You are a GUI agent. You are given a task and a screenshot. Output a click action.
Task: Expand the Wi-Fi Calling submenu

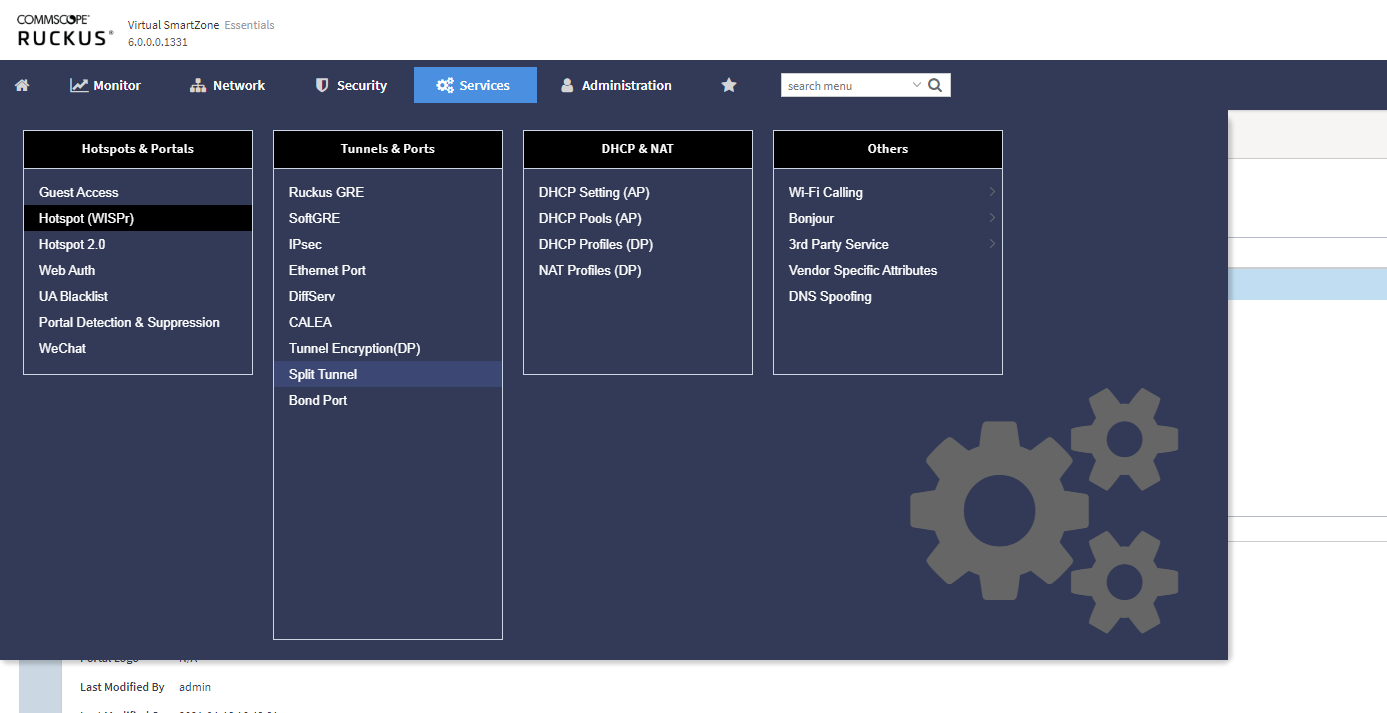tap(992, 192)
